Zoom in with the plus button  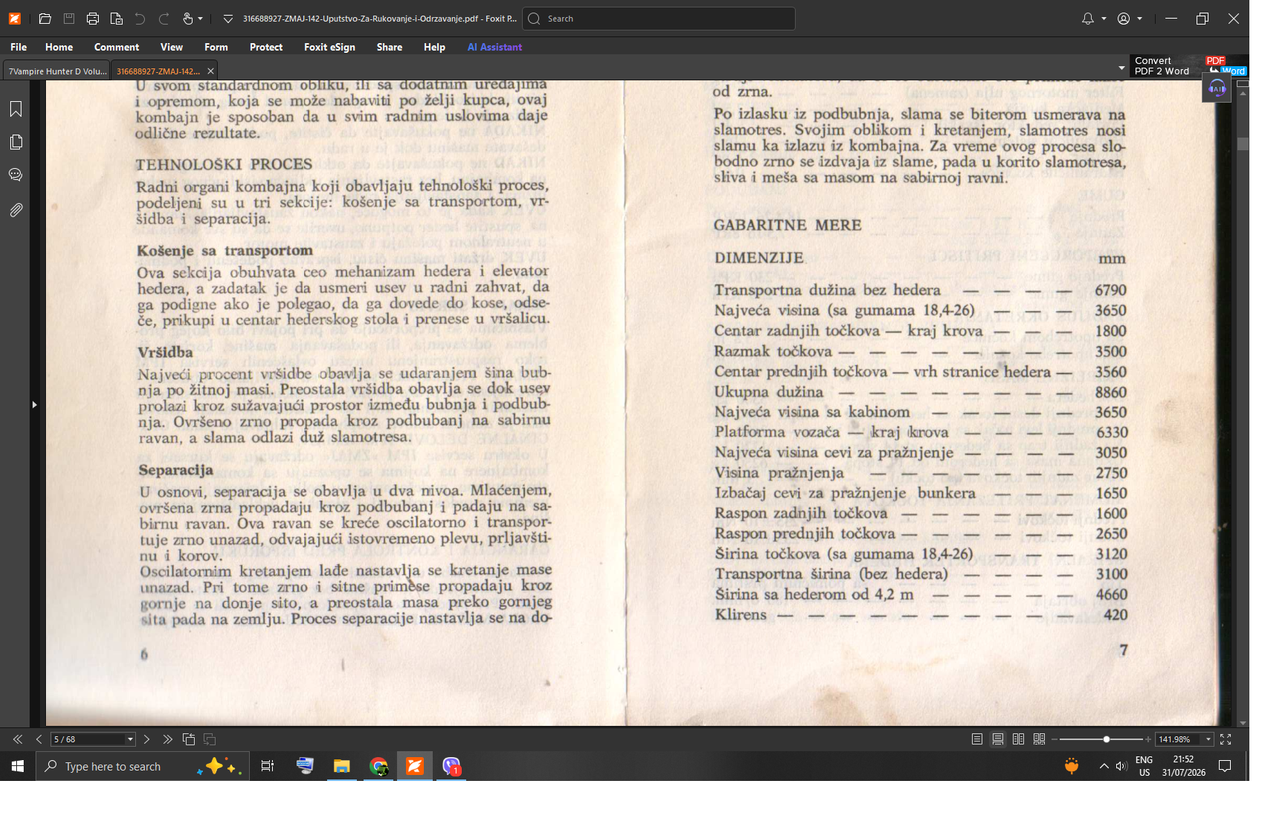pyautogui.click(x=1148, y=739)
